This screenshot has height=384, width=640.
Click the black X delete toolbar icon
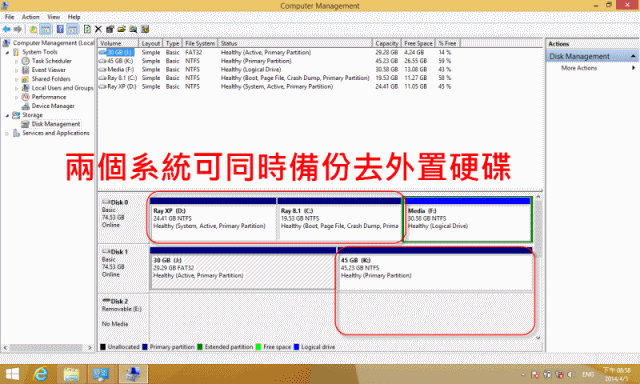point(98,29)
